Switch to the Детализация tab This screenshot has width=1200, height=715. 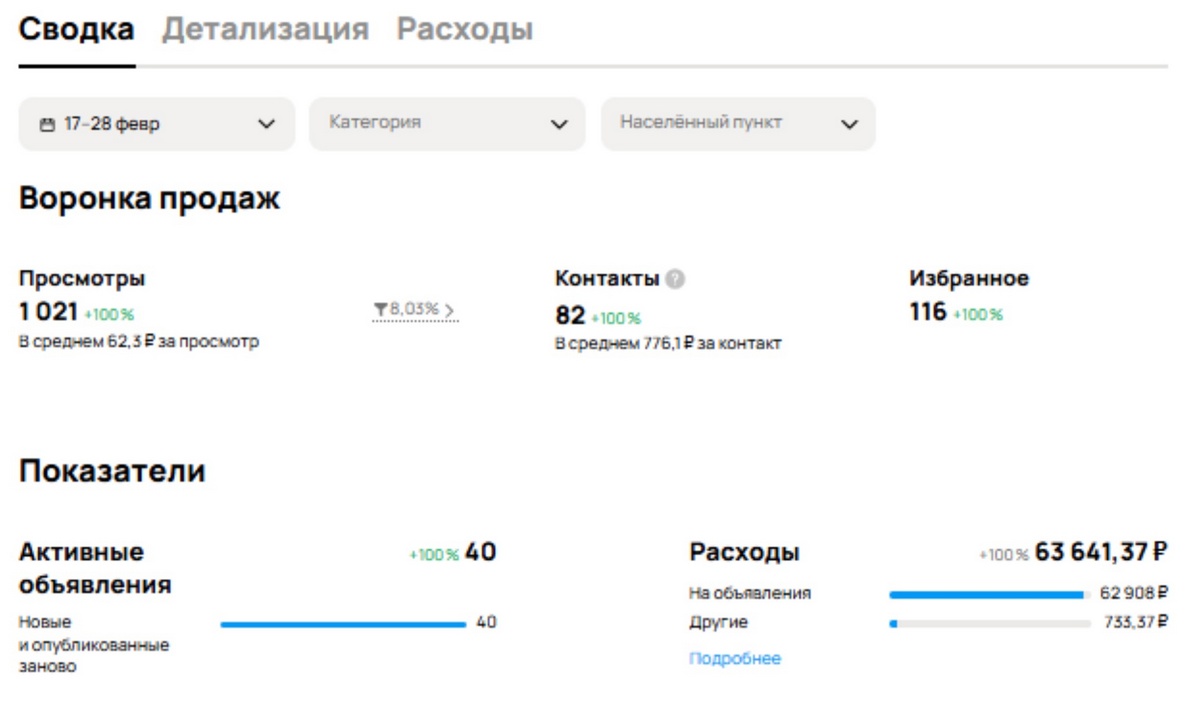pyautogui.click(x=265, y=29)
